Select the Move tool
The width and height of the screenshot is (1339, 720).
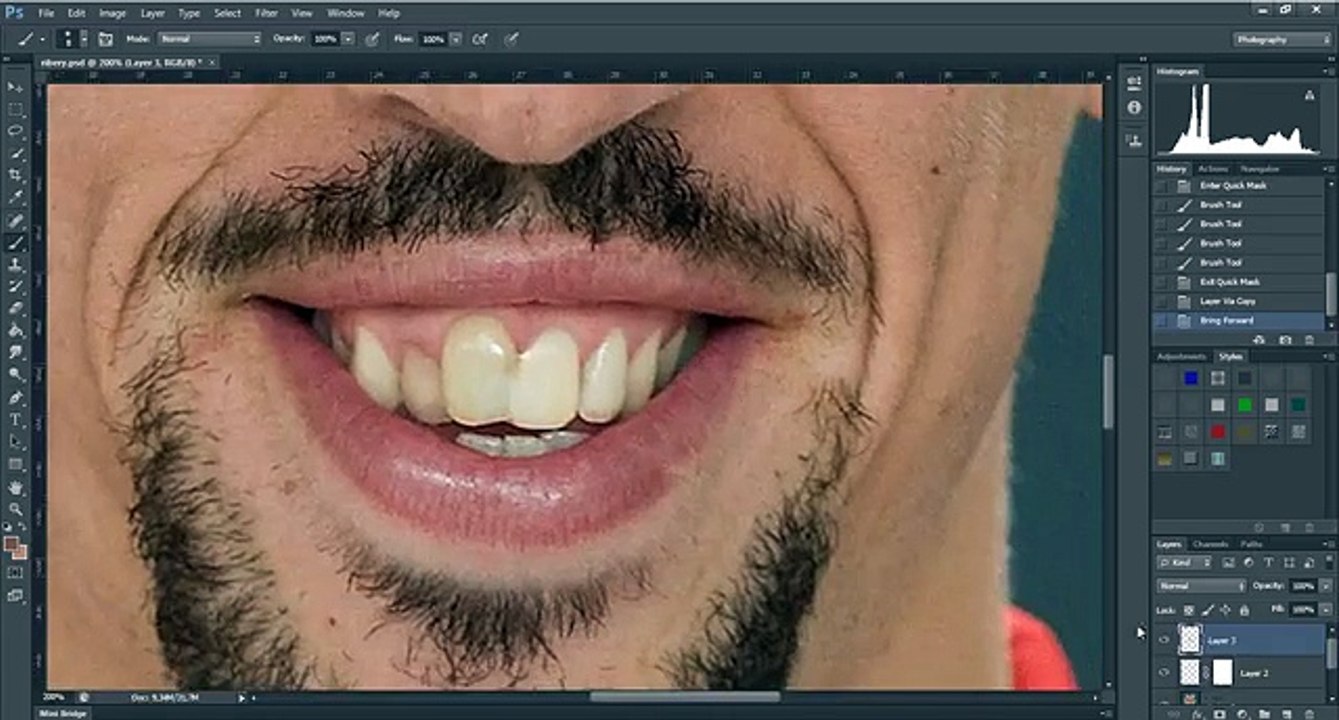pos(15,88)
